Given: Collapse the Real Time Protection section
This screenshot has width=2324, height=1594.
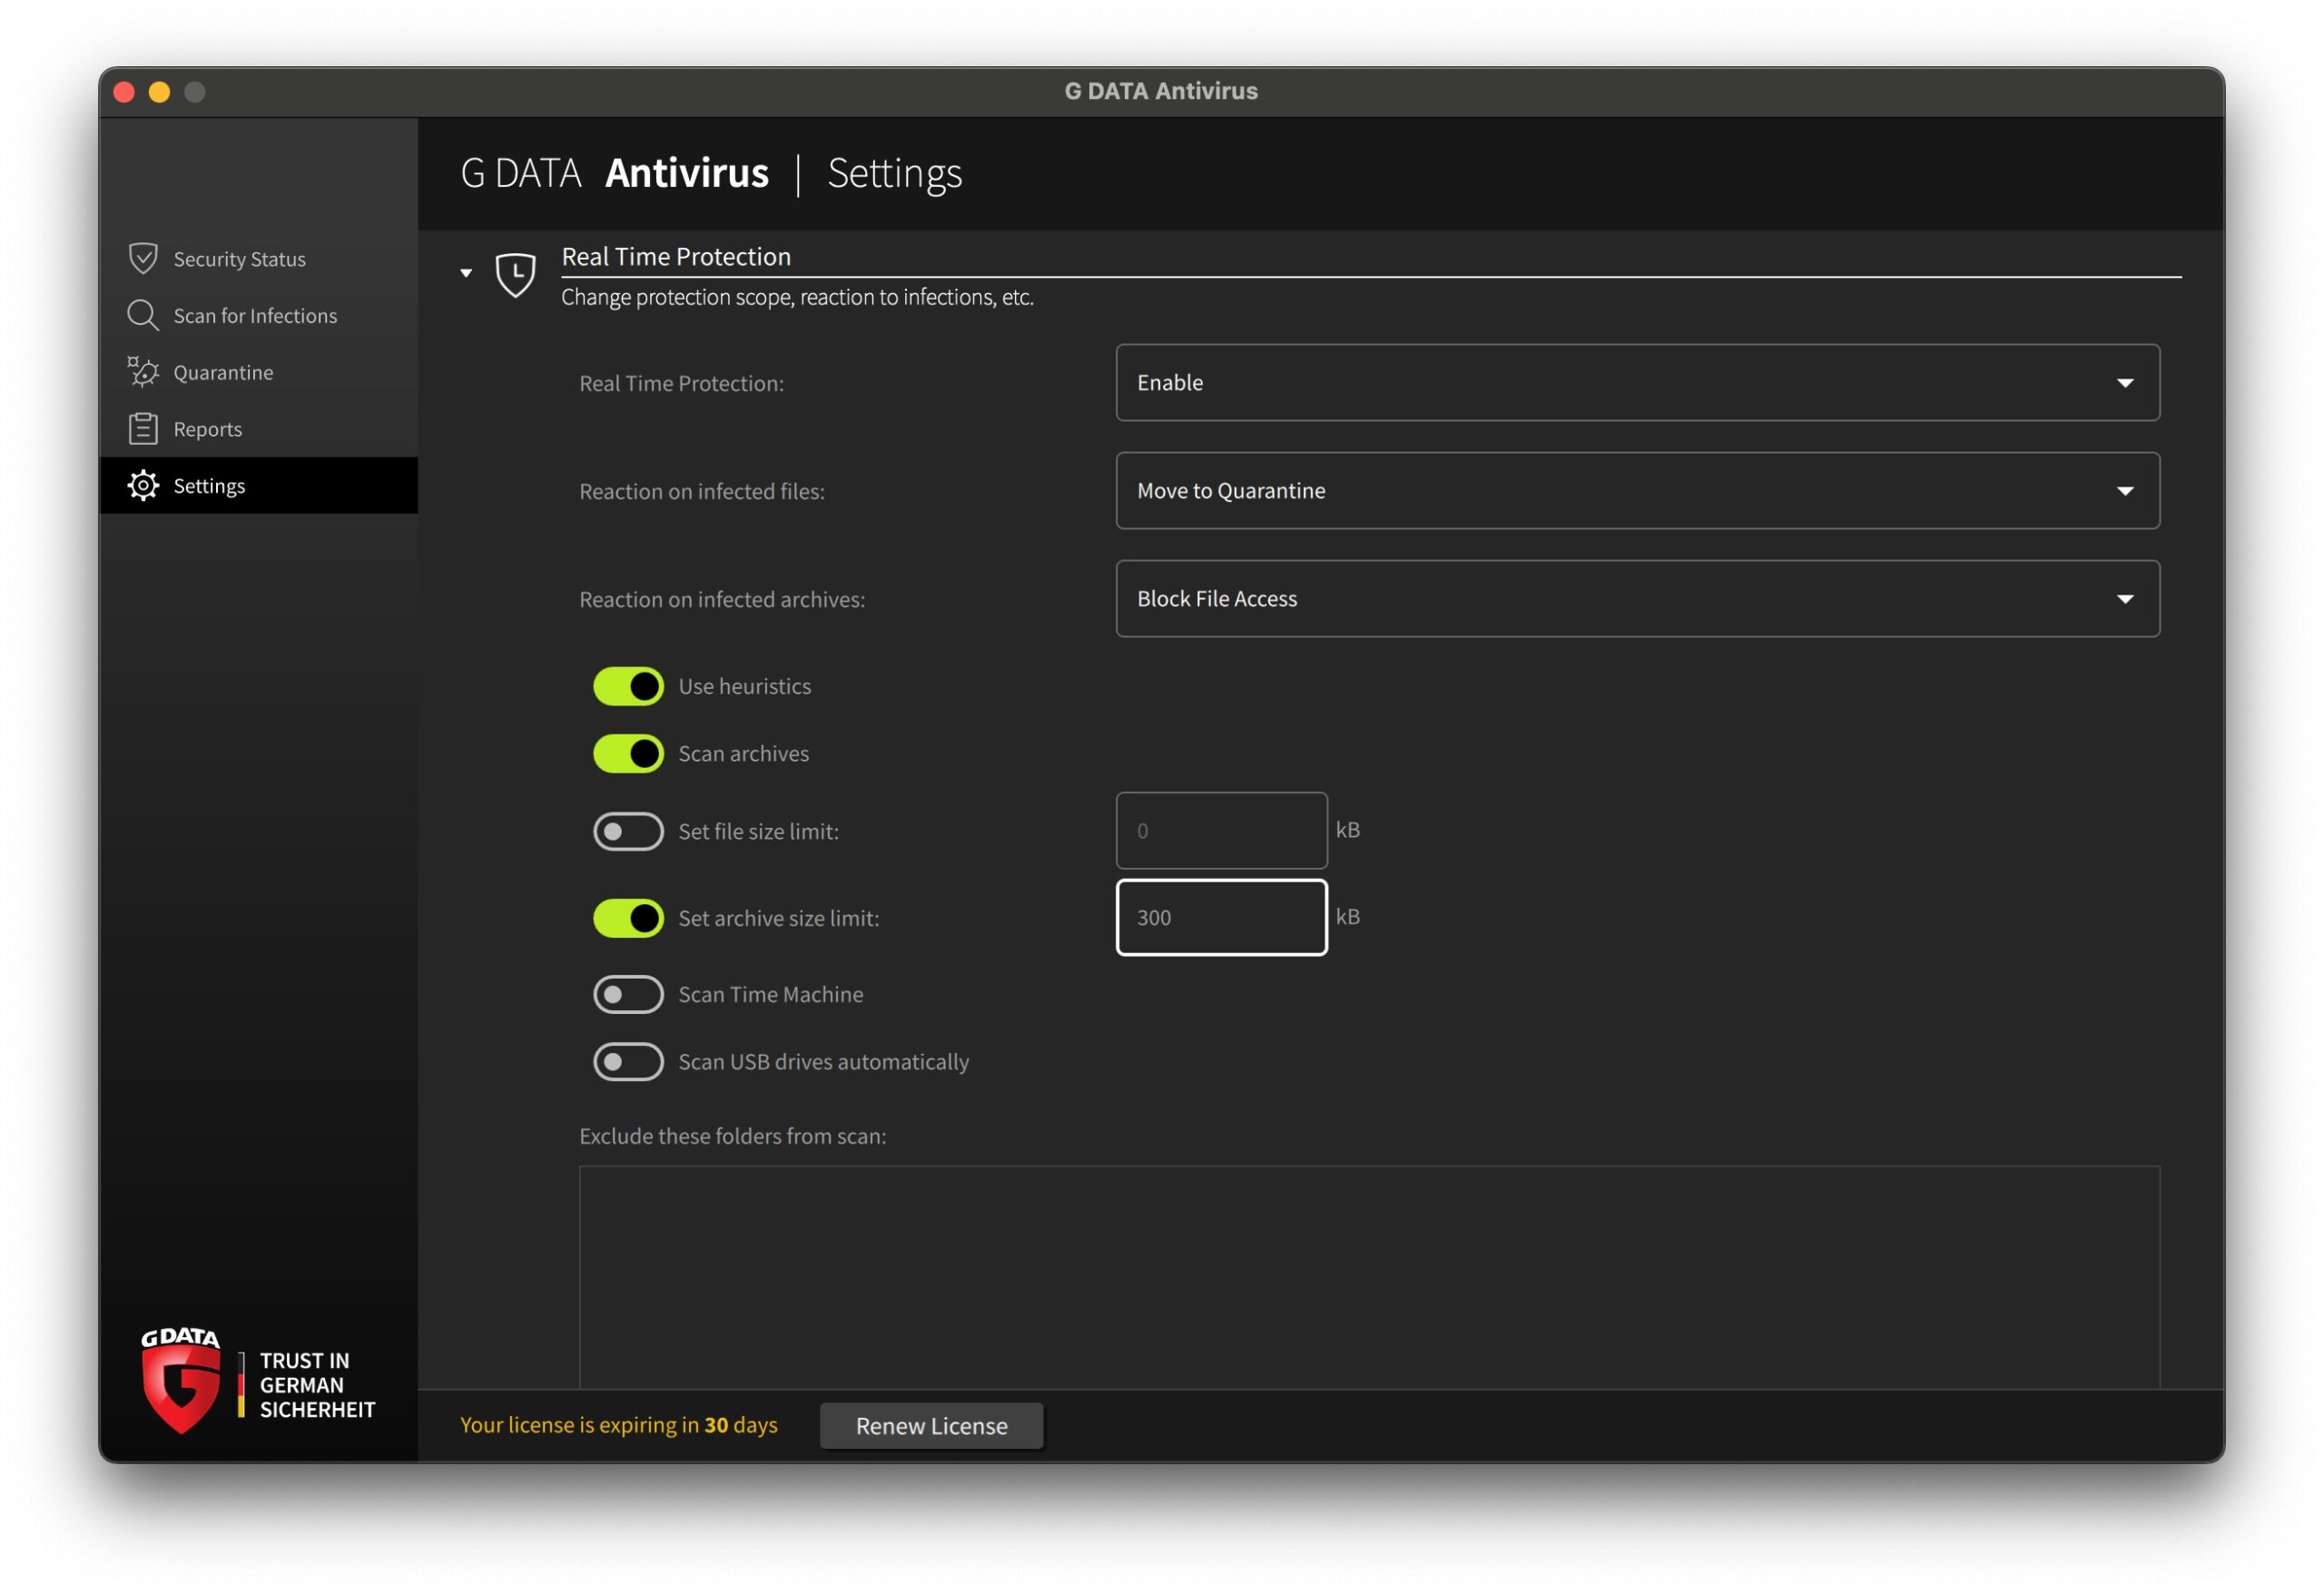Looking at the screenshot, I should 466,273.
